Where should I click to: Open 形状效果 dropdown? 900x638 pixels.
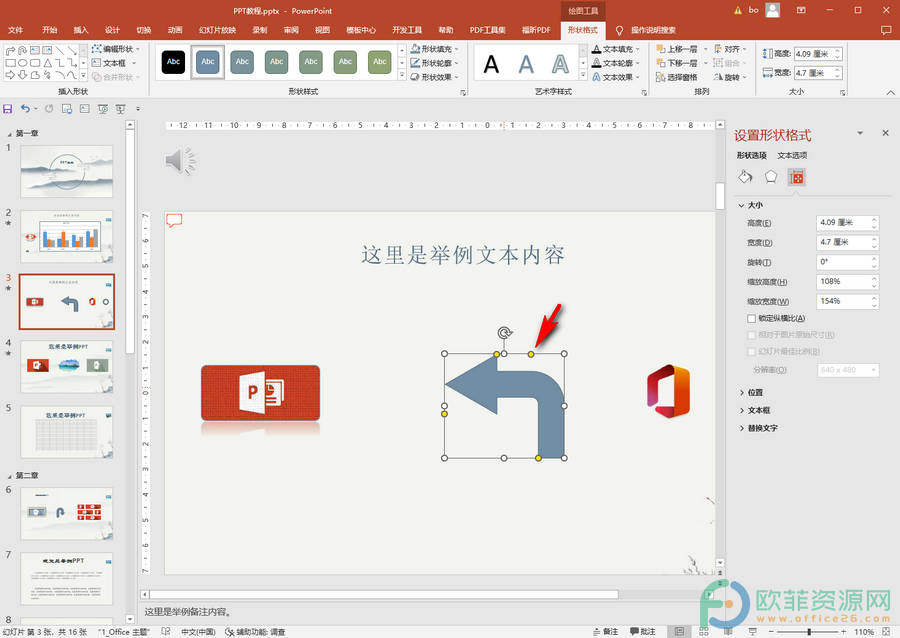click(435, 77)
